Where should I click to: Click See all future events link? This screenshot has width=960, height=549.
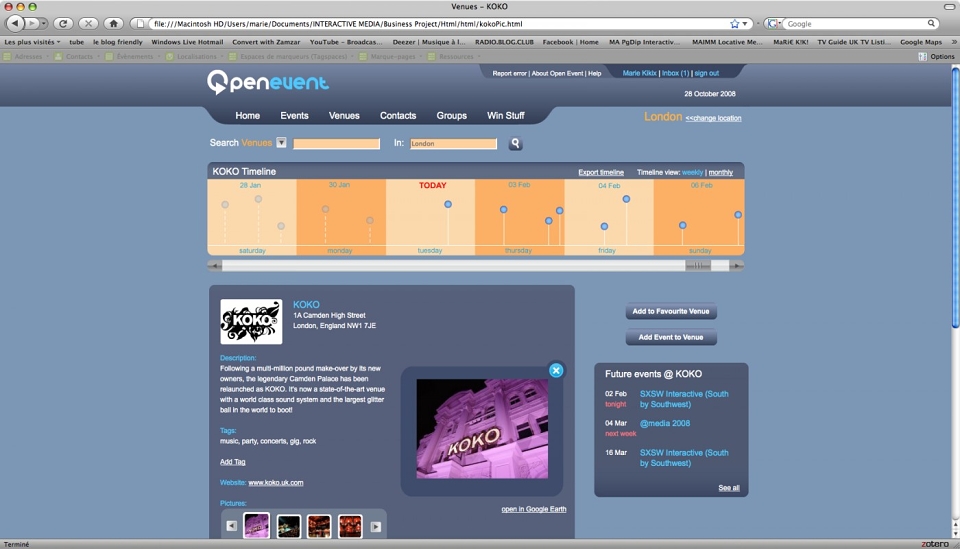[729, 488]
